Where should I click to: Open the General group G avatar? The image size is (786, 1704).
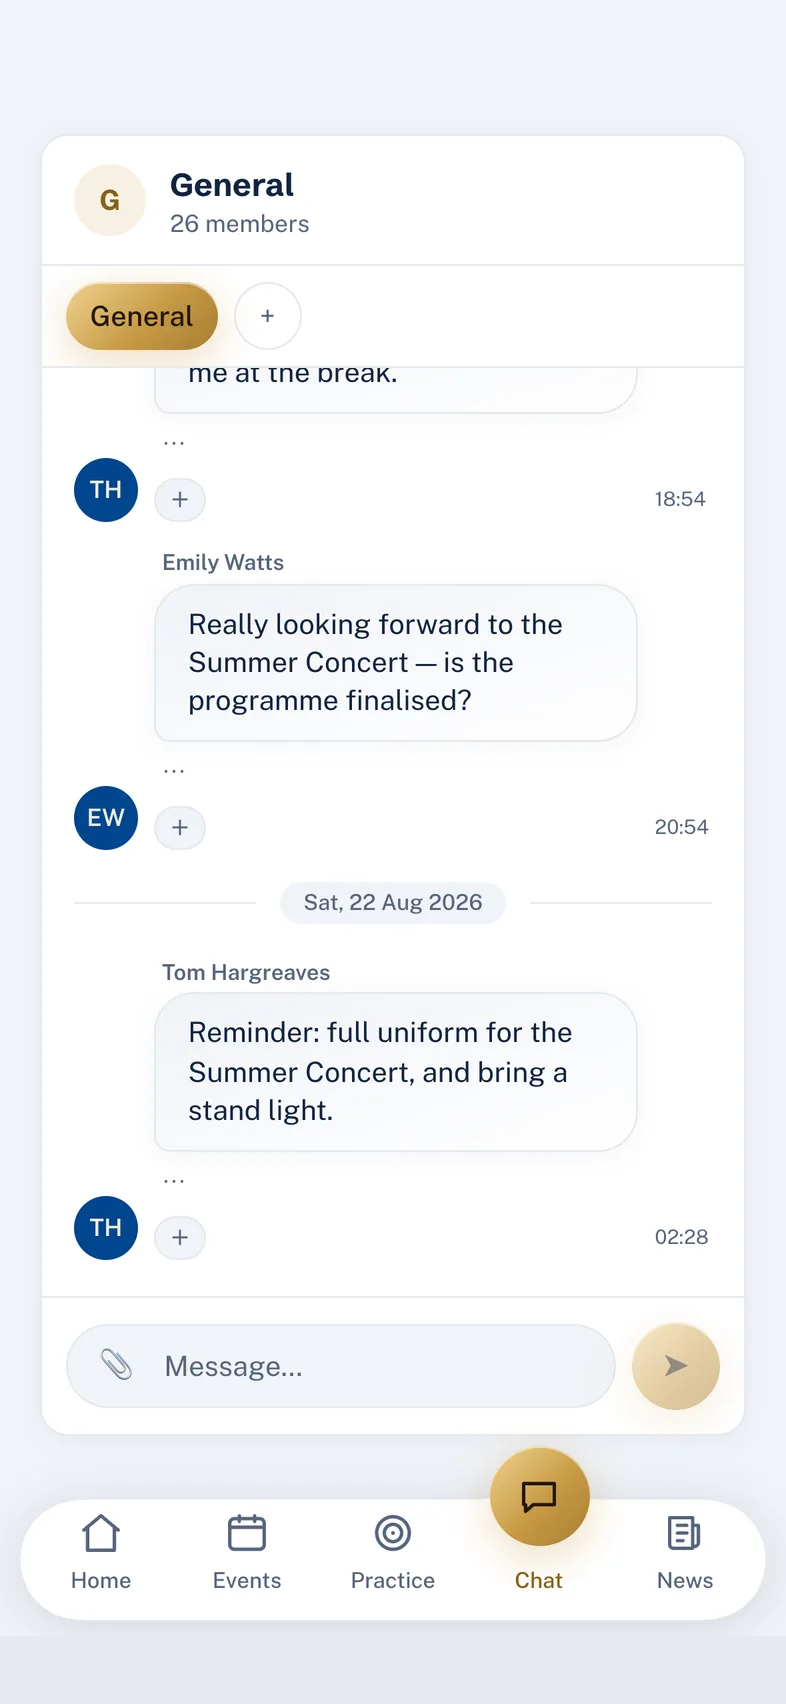click(110, 200)
